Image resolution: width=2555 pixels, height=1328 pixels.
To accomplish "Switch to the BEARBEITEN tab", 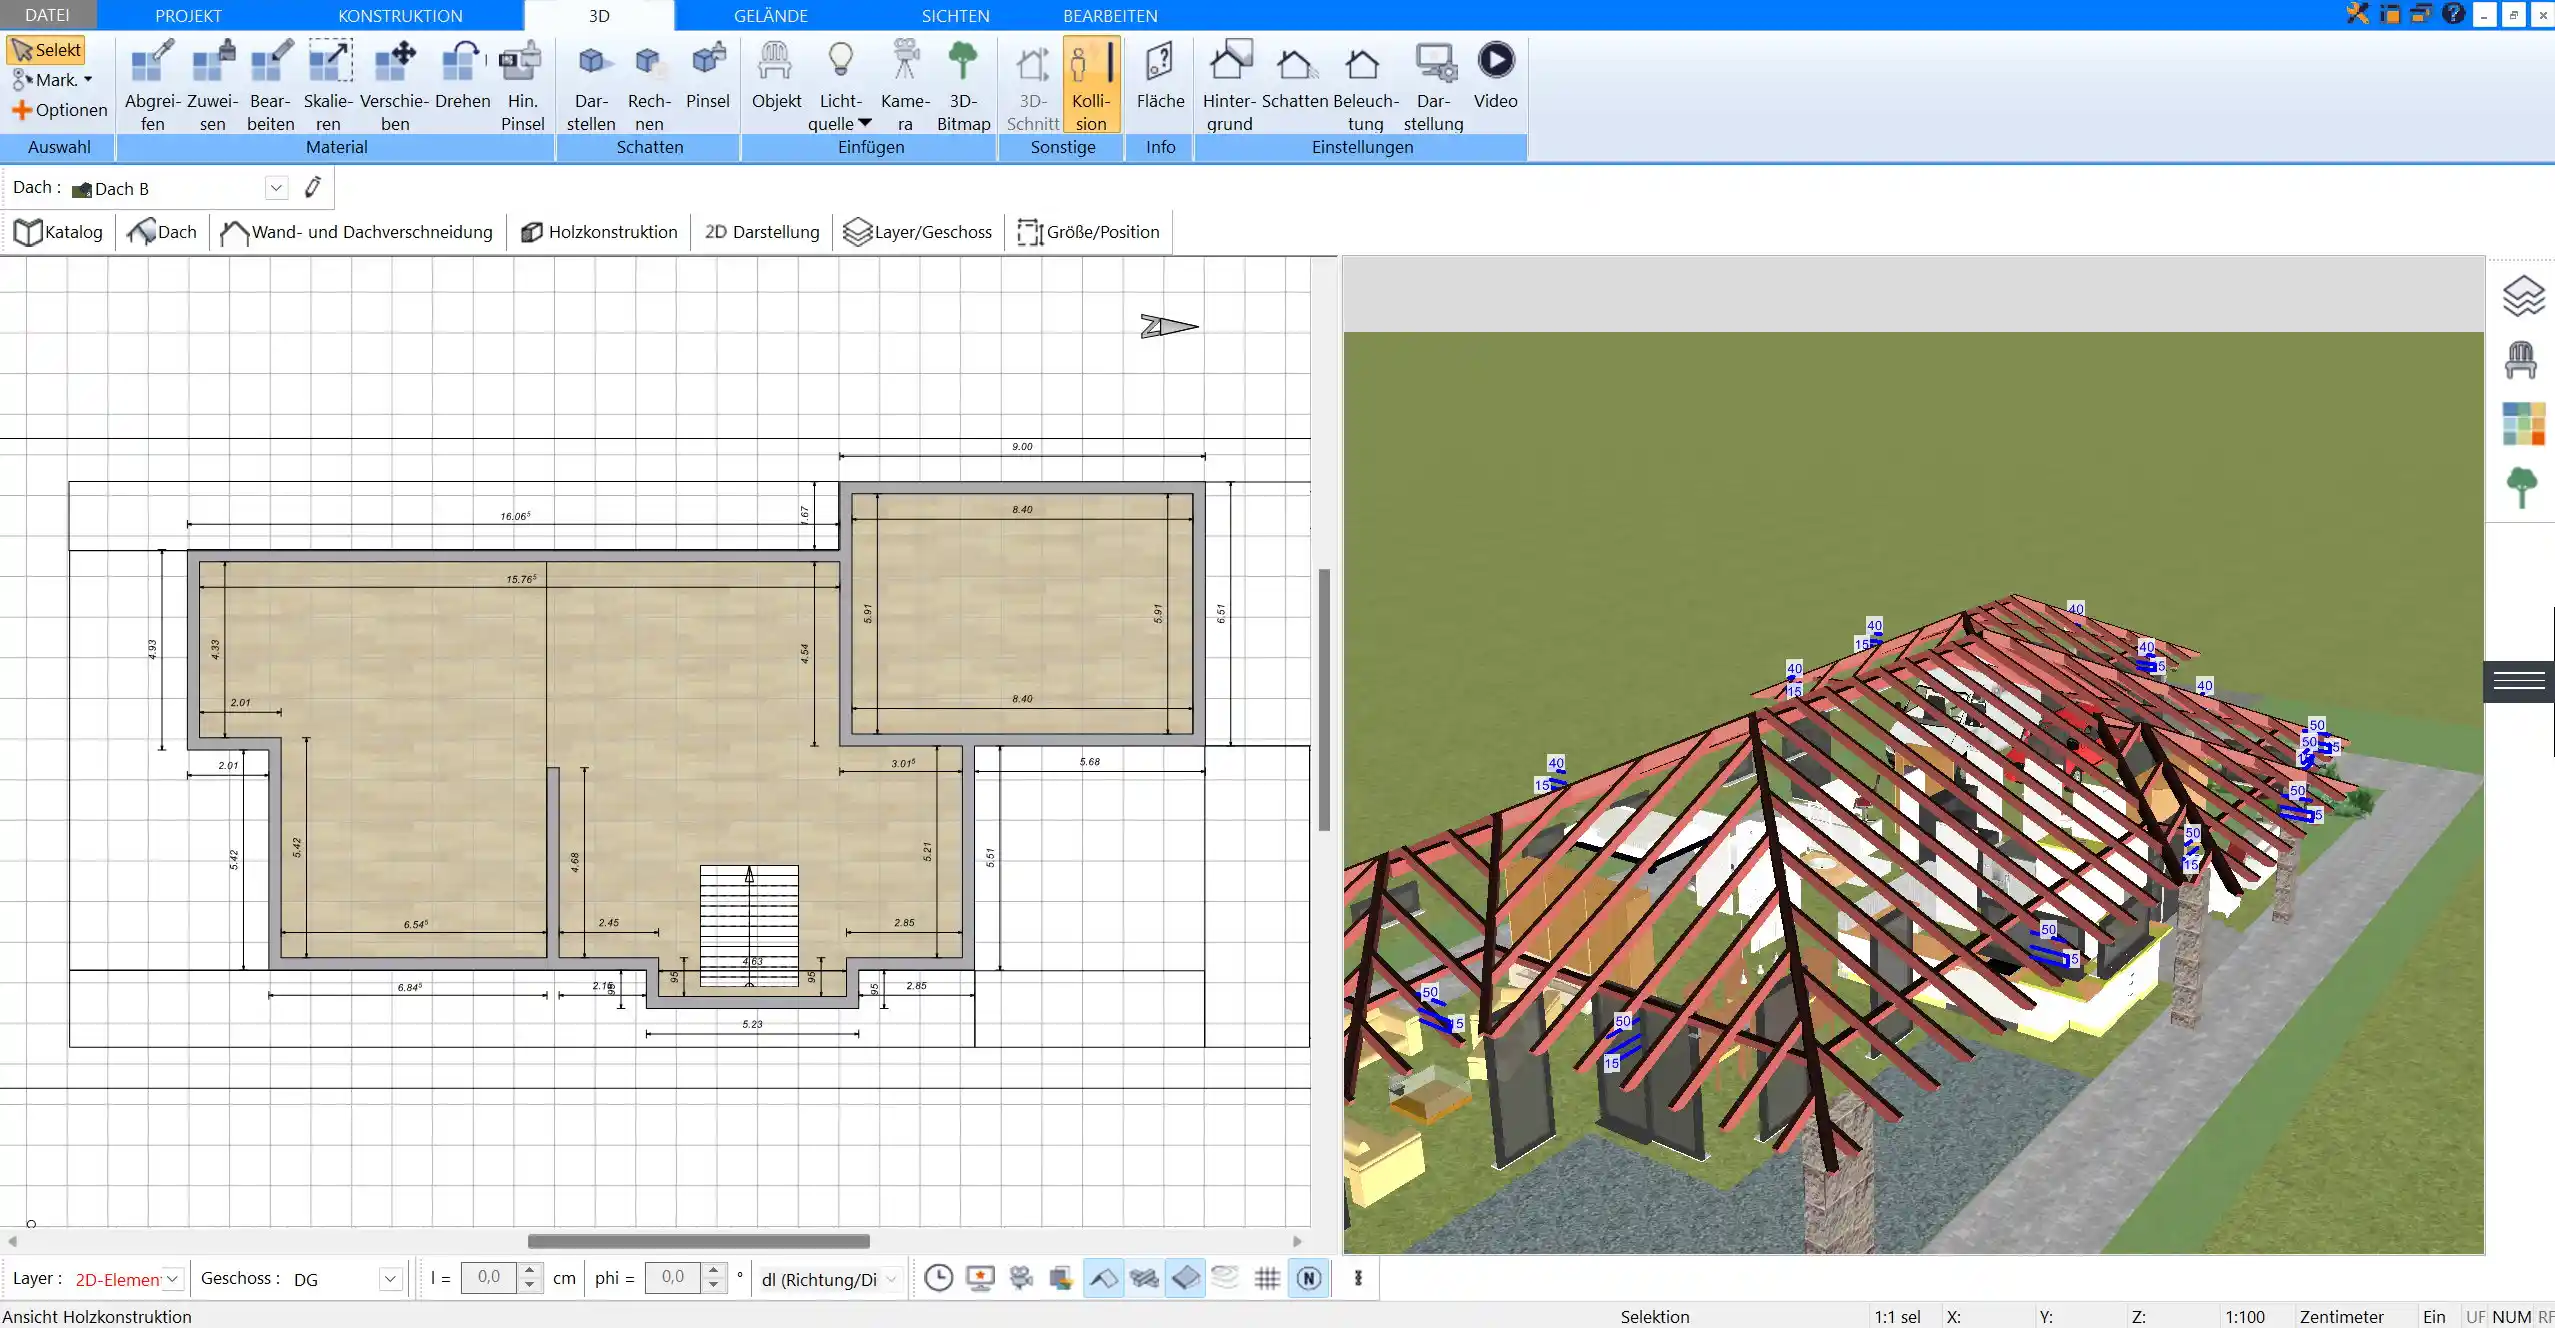I will click(1110, 15).
